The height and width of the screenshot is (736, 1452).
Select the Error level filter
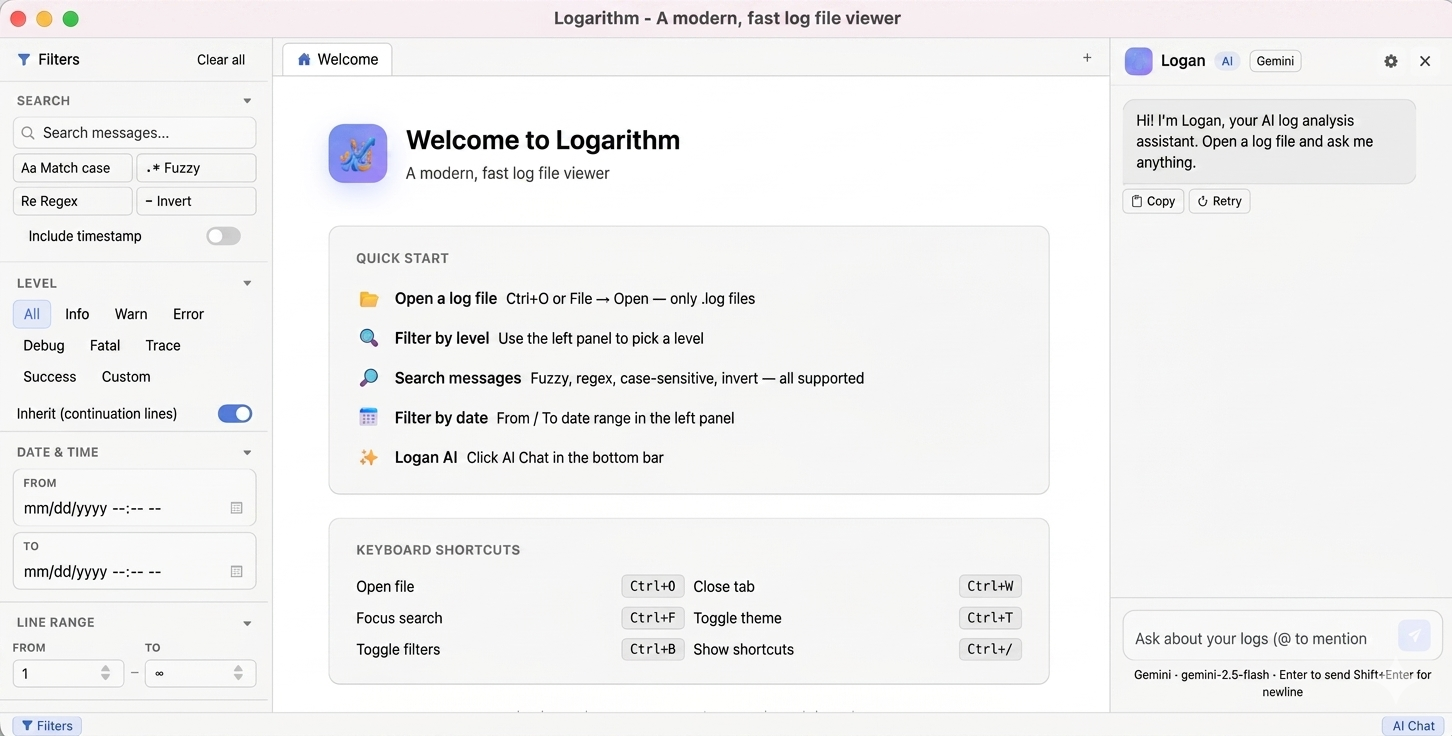pyautogui.click(x=188, y=314)
